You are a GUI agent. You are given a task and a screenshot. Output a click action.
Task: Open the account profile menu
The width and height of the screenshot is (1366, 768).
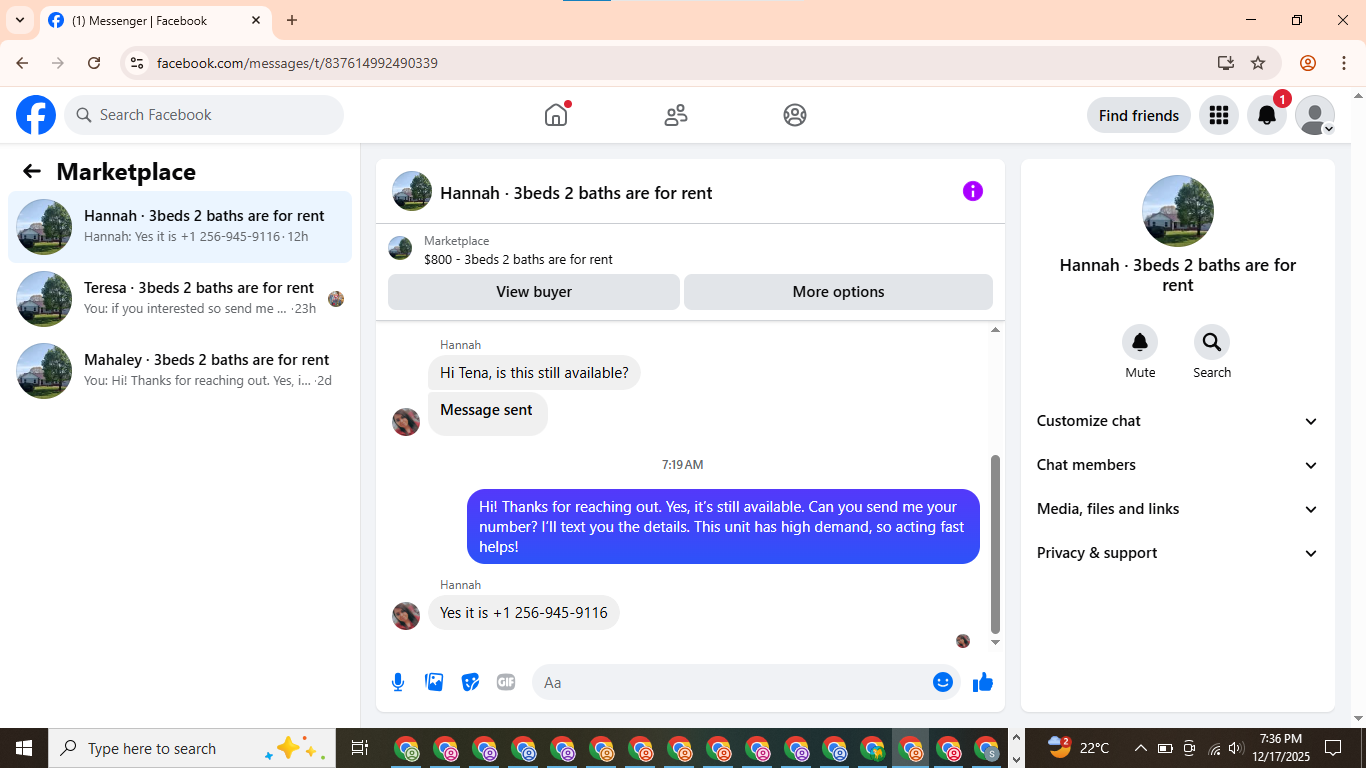(1315, 115)
